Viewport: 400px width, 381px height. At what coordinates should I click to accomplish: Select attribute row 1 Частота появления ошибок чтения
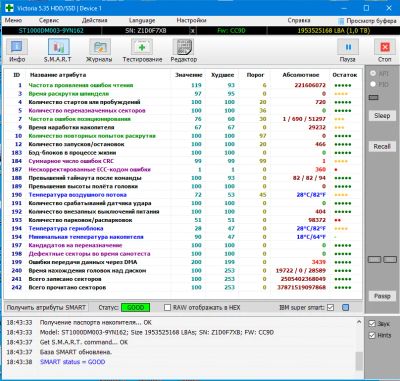click(183, 85)
